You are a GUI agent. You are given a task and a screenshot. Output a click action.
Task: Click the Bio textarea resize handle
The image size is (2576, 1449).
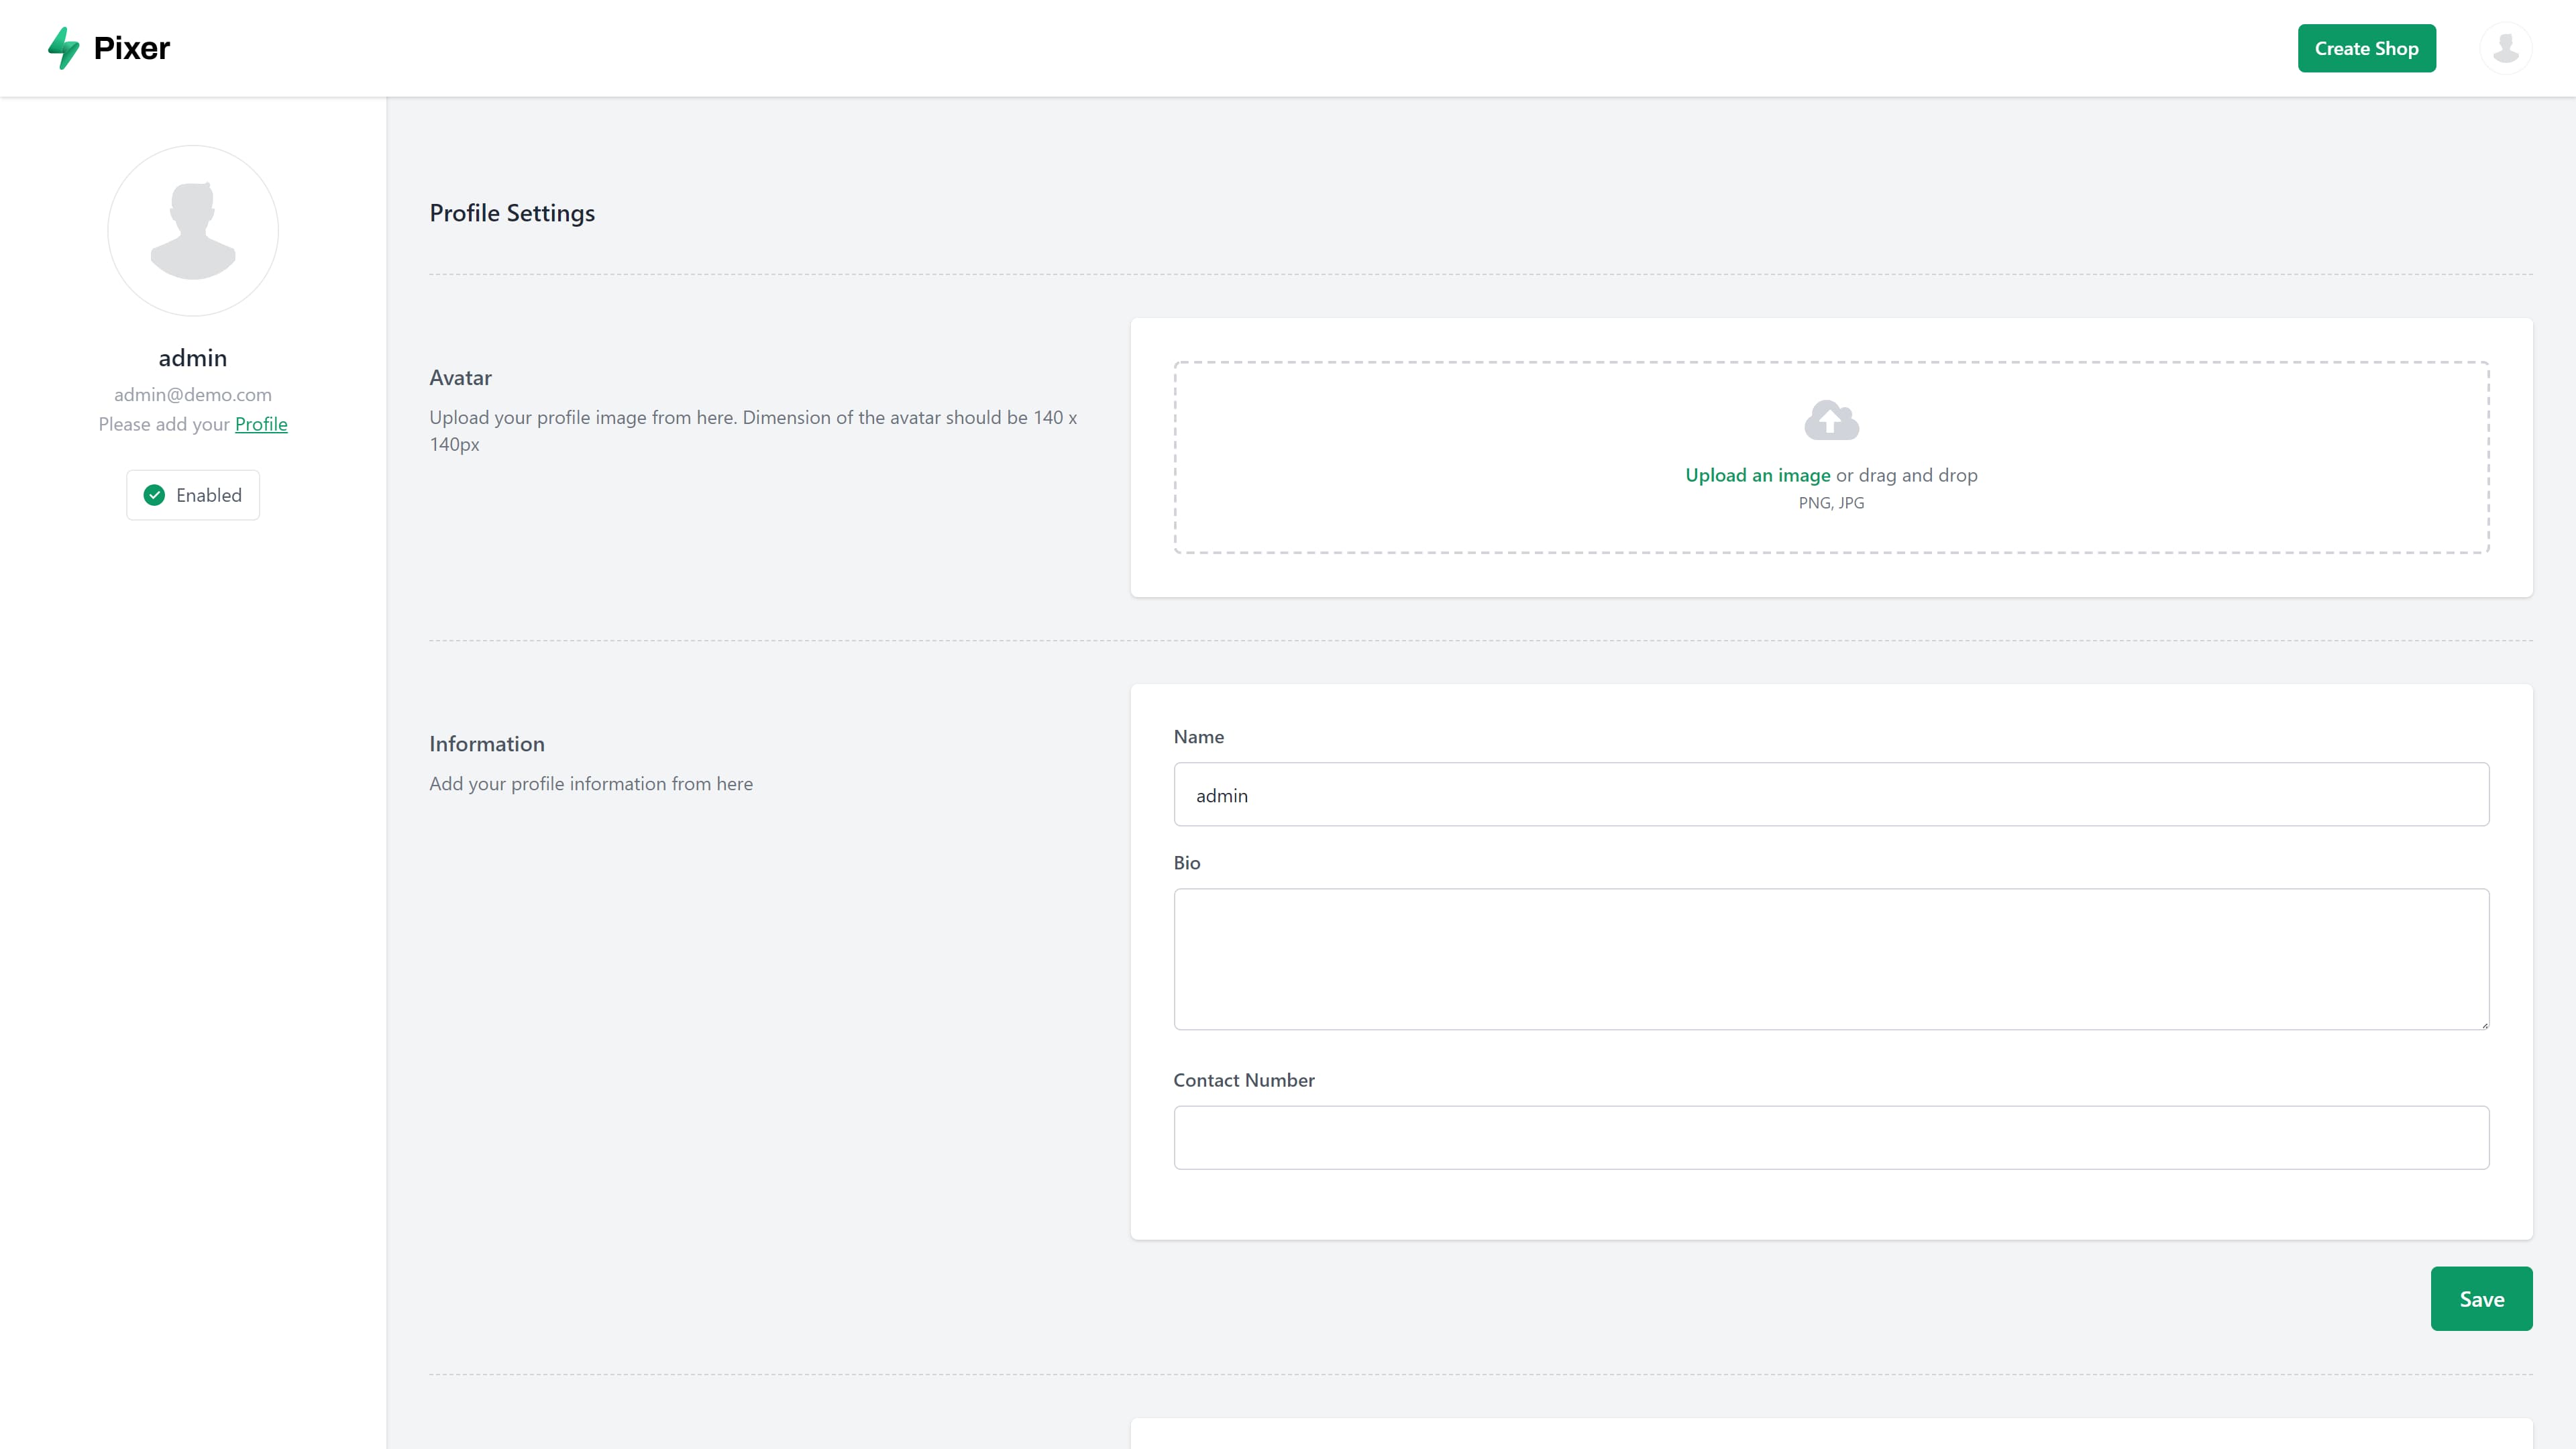[x=2483, y=1024]
